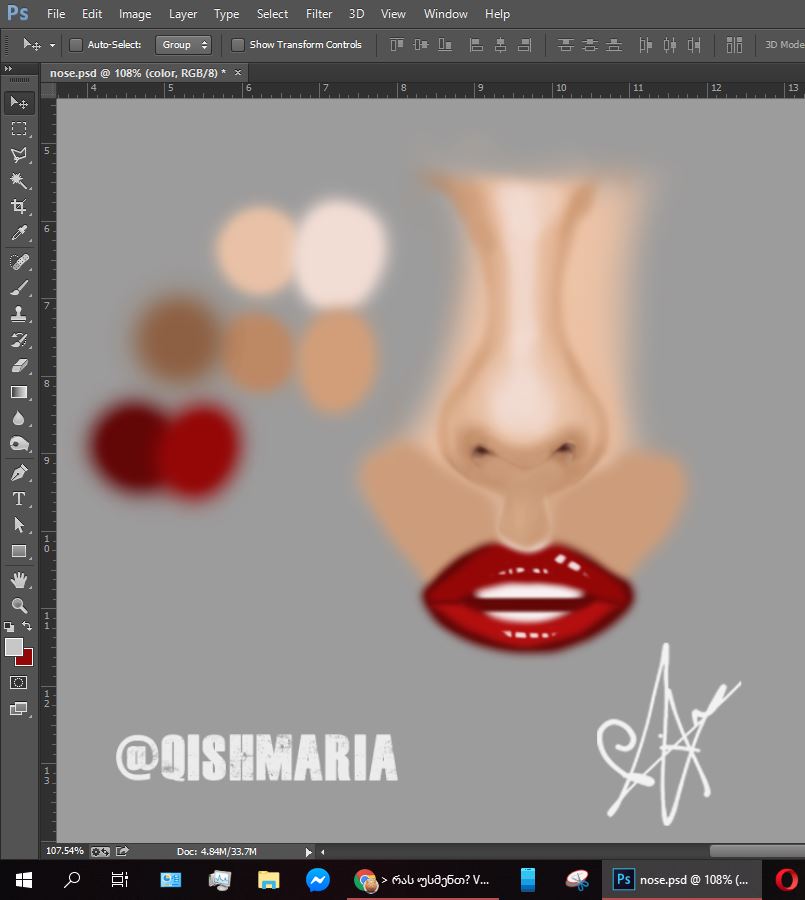Open Messenger from the taskbar
The image size is (805, 900).
pyautogui.click(x=318, y=880)
